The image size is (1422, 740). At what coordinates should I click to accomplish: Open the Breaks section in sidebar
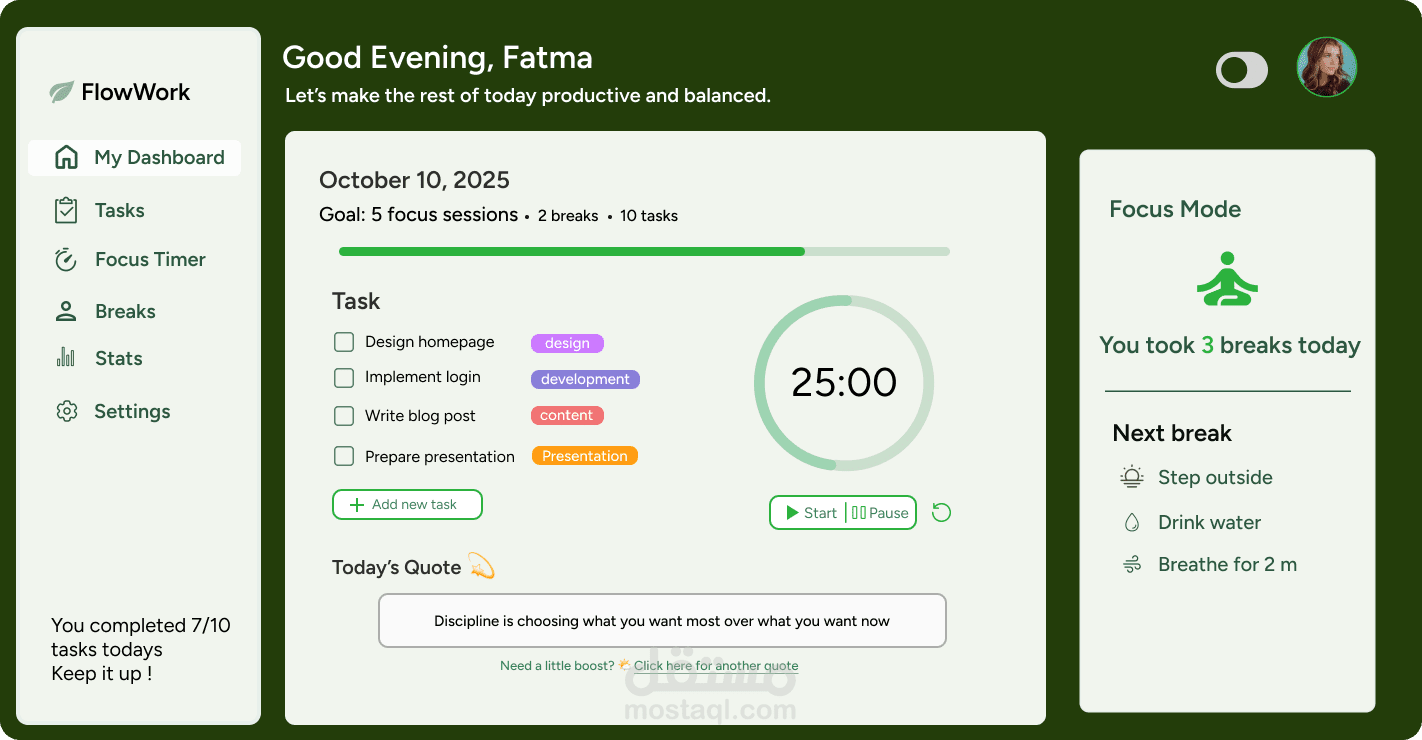[x=125, y=312]
